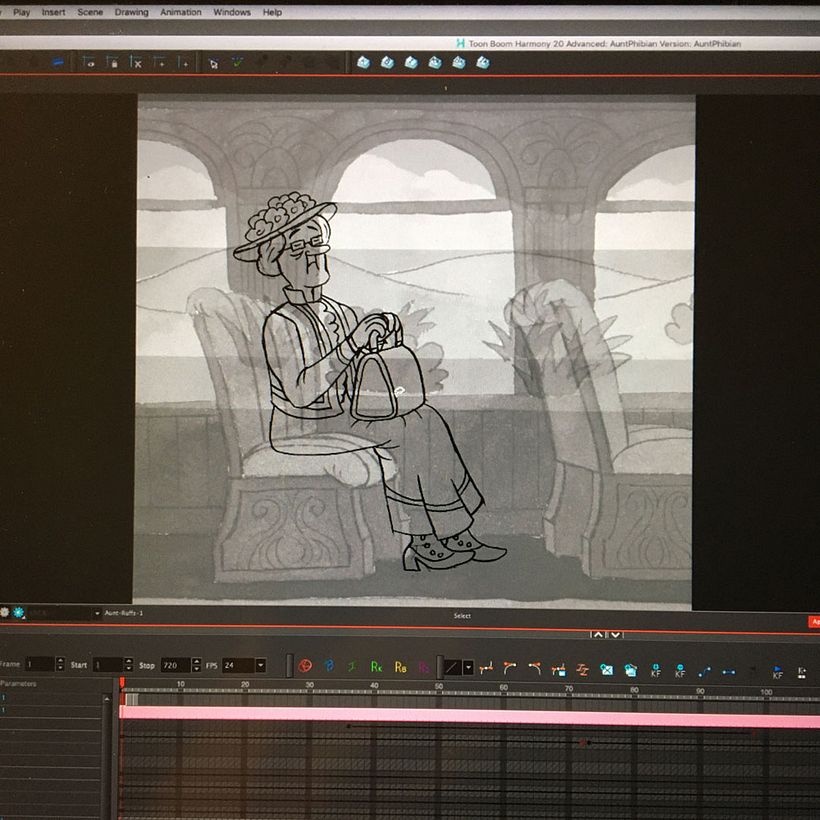The width and height of the screenshot is (820, 820).
Task: Click the sixth blue cube view icon
Action: pos(483,63)
